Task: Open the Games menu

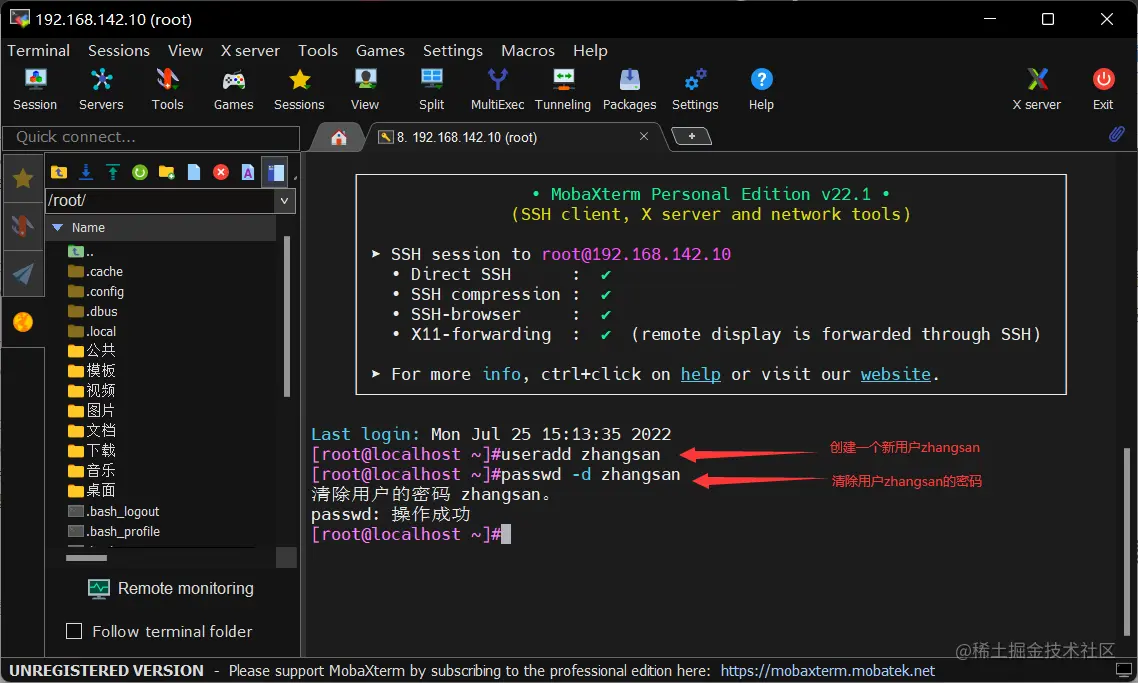Action: pyautogui.click(x=380, y=50)
